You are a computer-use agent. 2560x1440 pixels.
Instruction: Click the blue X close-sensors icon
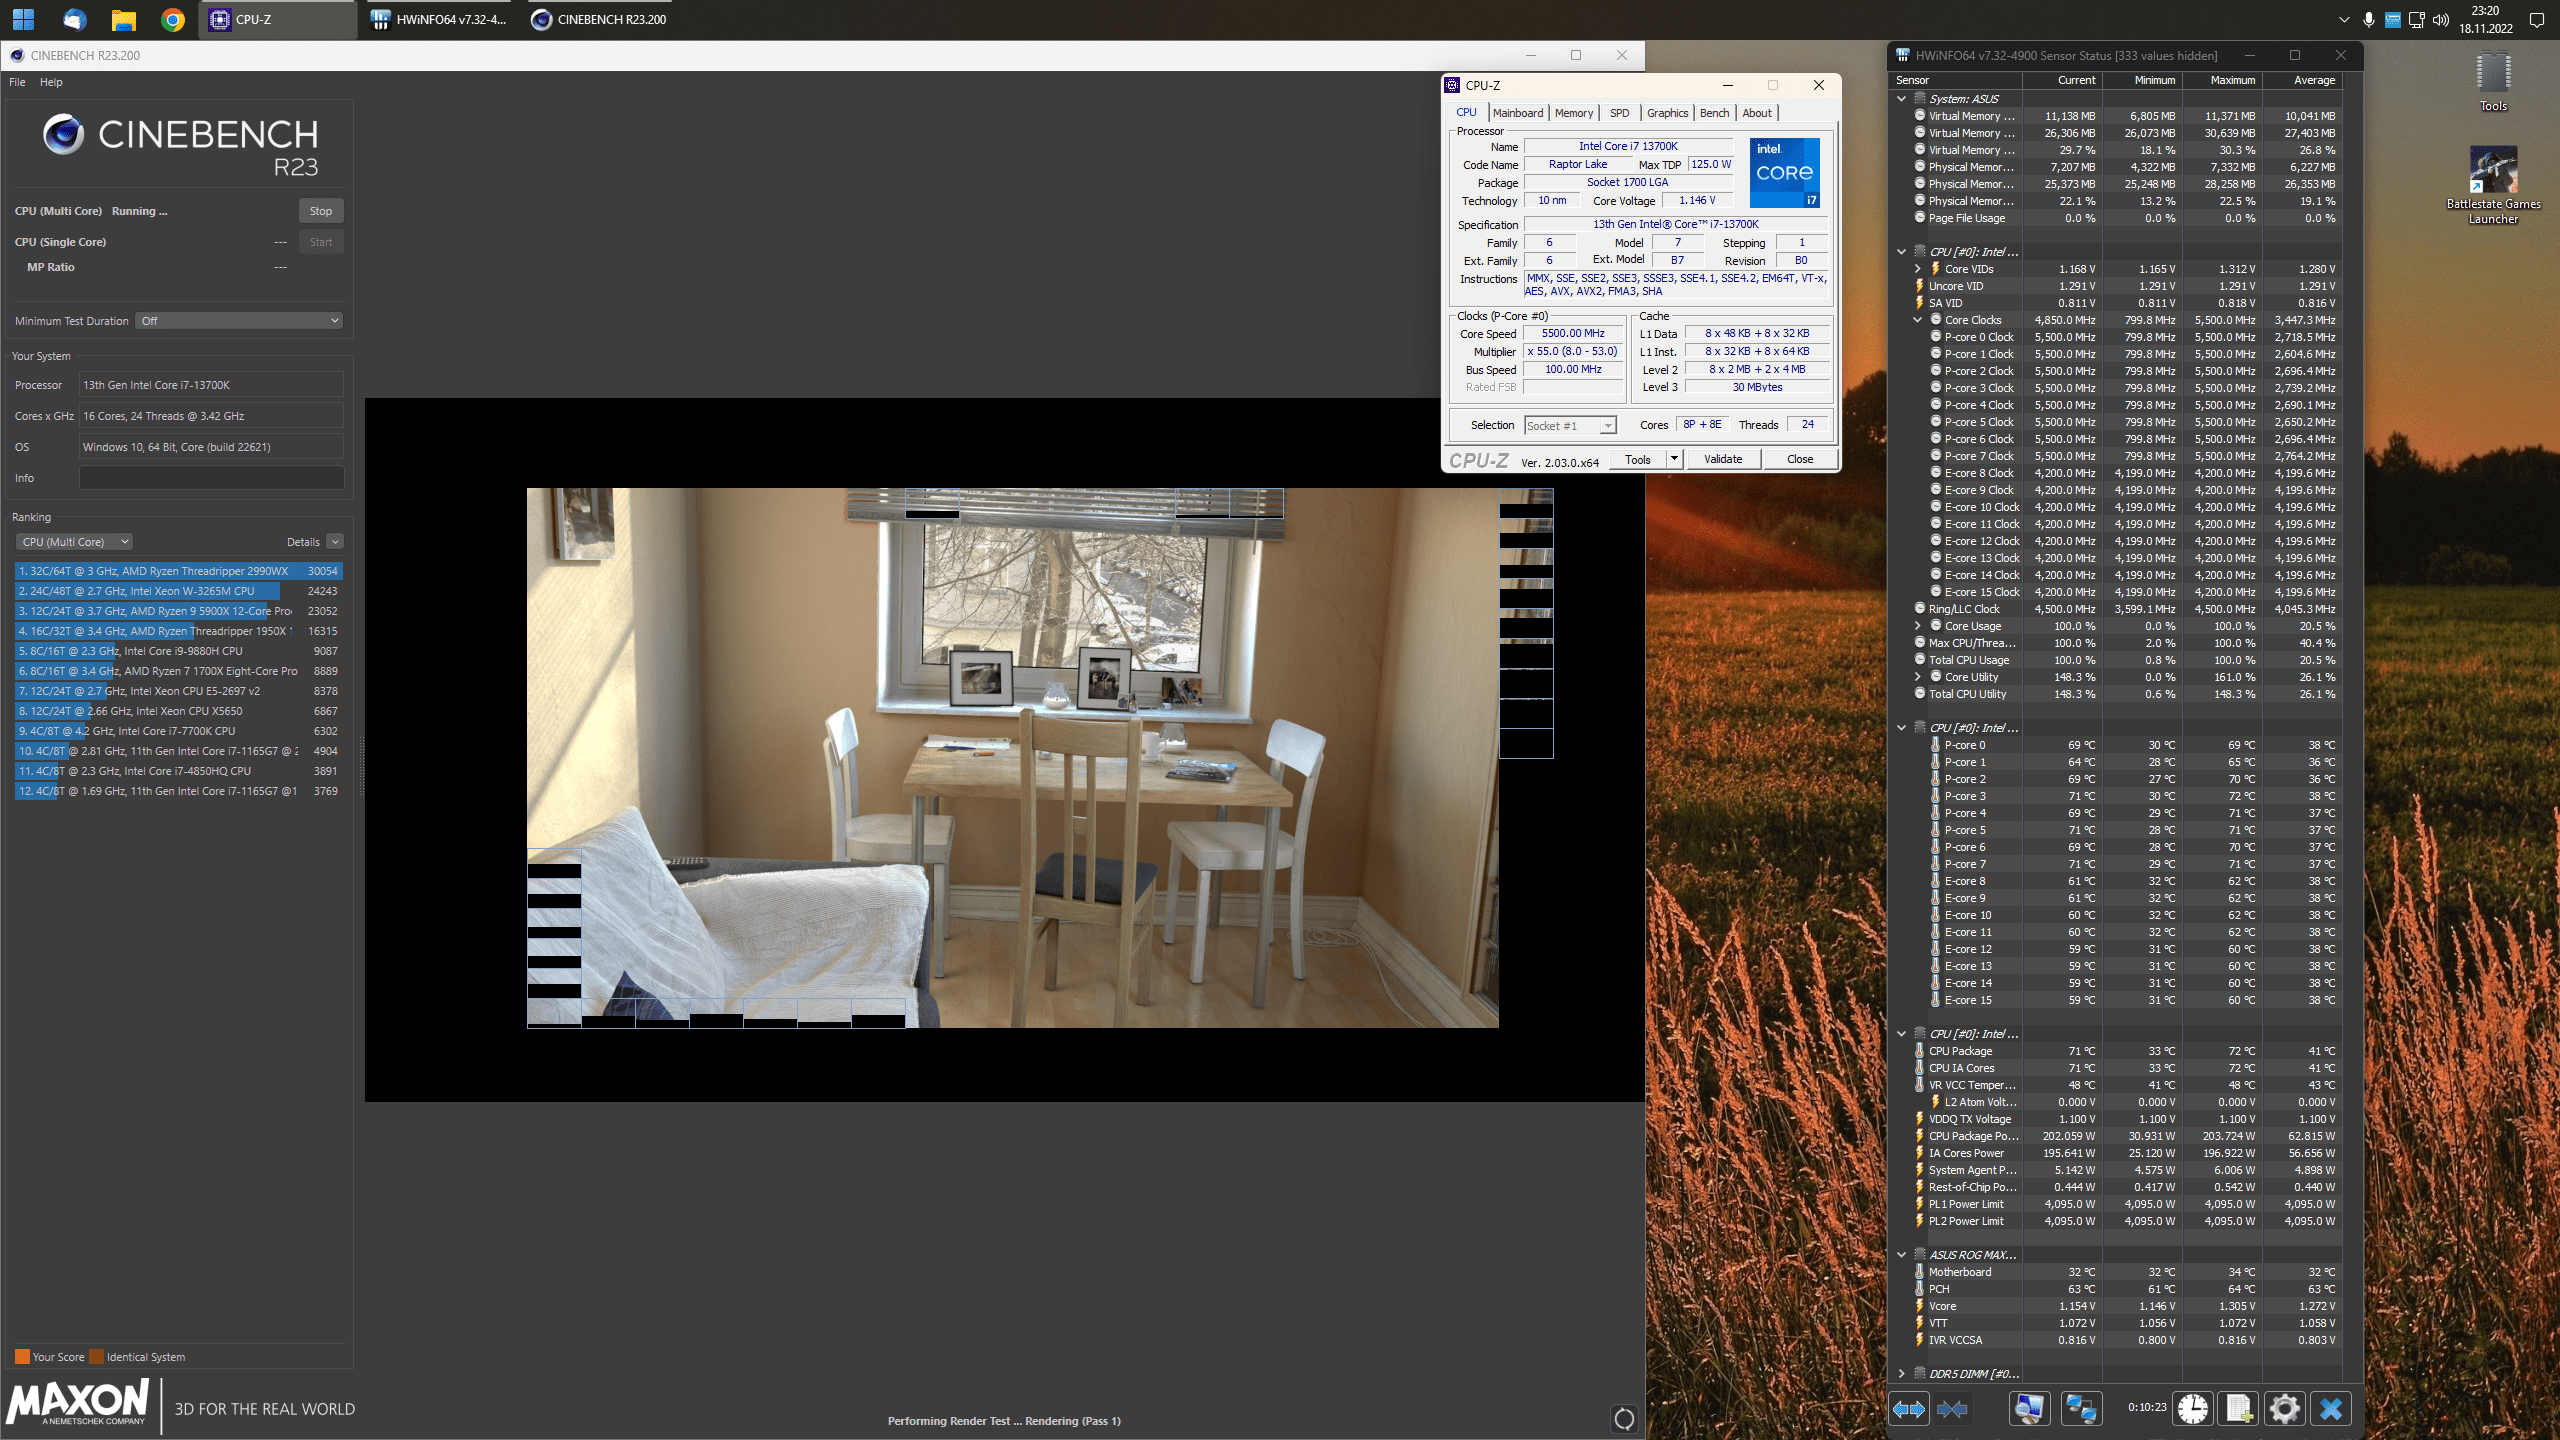(x=2331, y=1409)
